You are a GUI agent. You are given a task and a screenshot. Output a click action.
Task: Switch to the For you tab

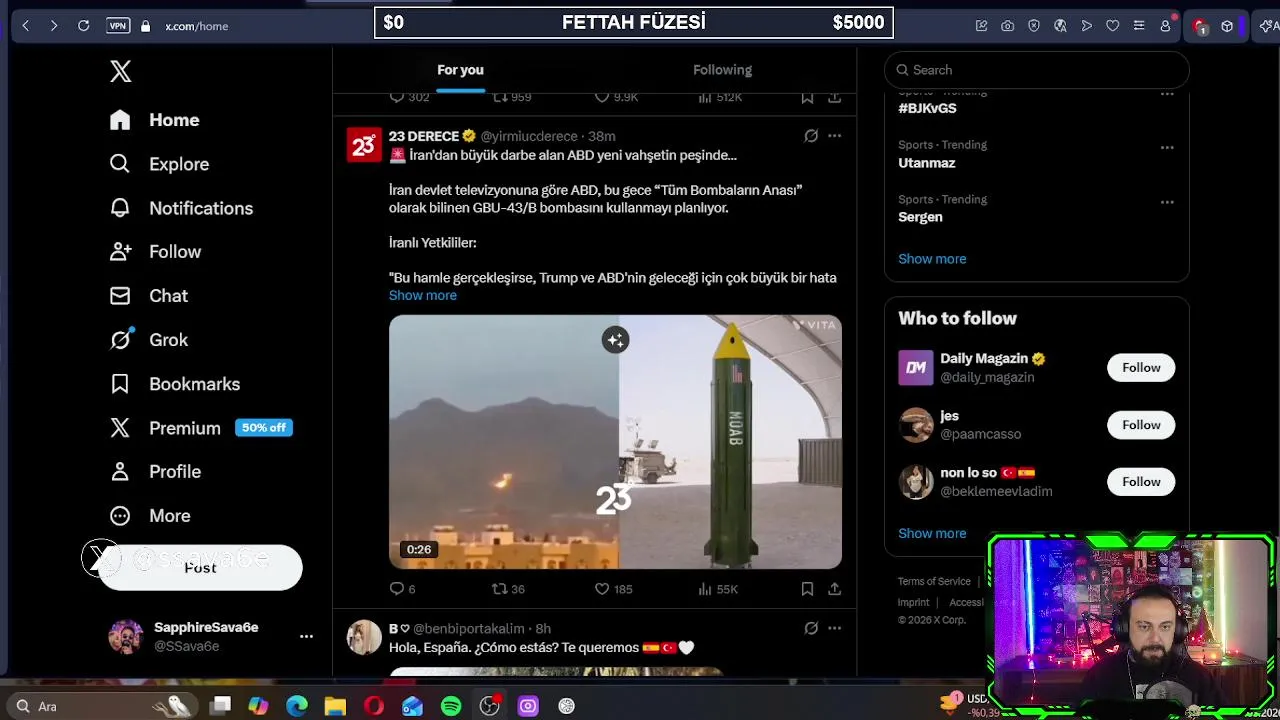point(460,70)
